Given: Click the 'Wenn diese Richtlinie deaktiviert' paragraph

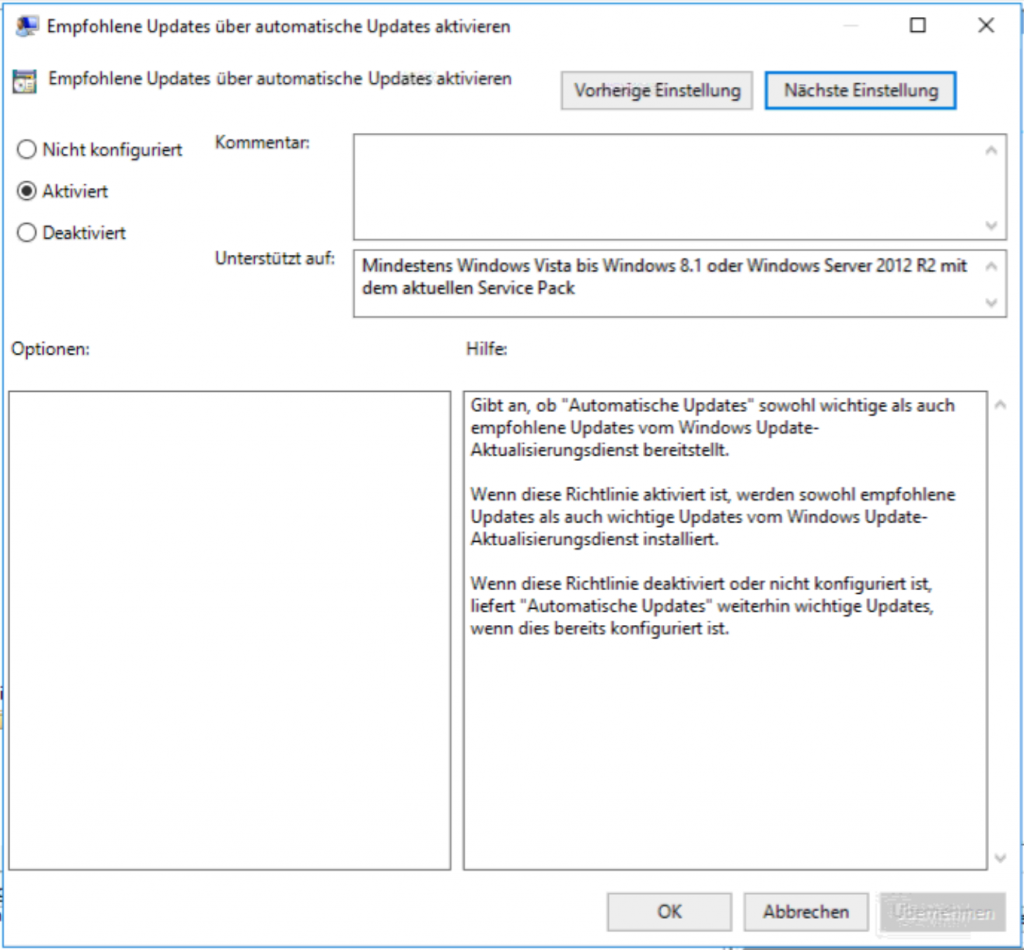Looking at the screenshot, I should point(702,606).
